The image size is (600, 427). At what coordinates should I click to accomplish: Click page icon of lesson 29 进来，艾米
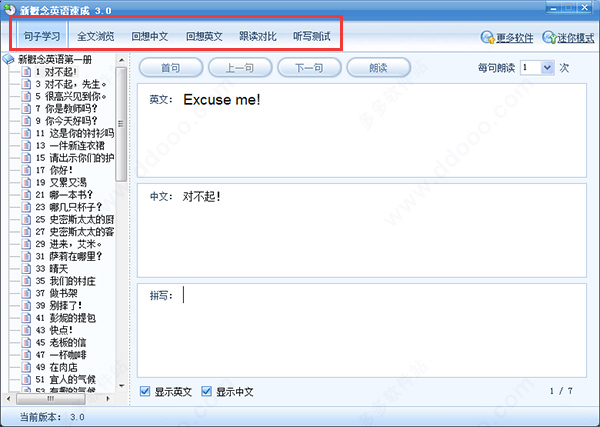[x=26, y=244]
